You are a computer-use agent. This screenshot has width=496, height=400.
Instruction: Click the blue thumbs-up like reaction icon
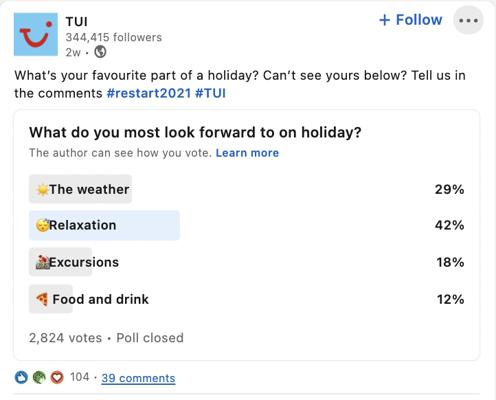point(21,377)
